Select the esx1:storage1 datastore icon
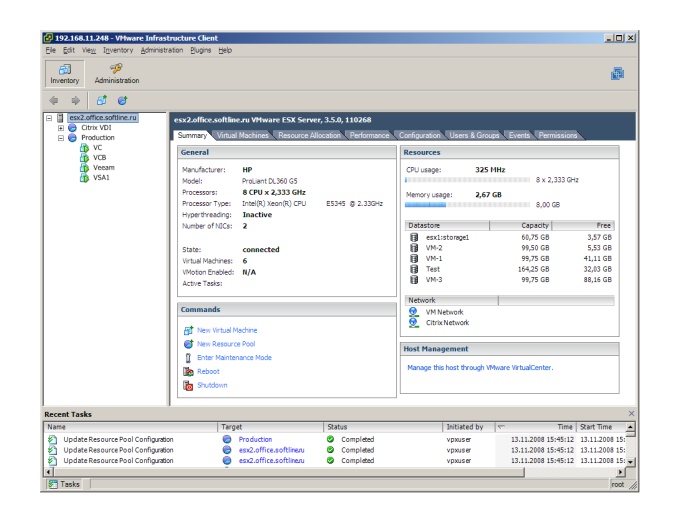 coord(414,237)
